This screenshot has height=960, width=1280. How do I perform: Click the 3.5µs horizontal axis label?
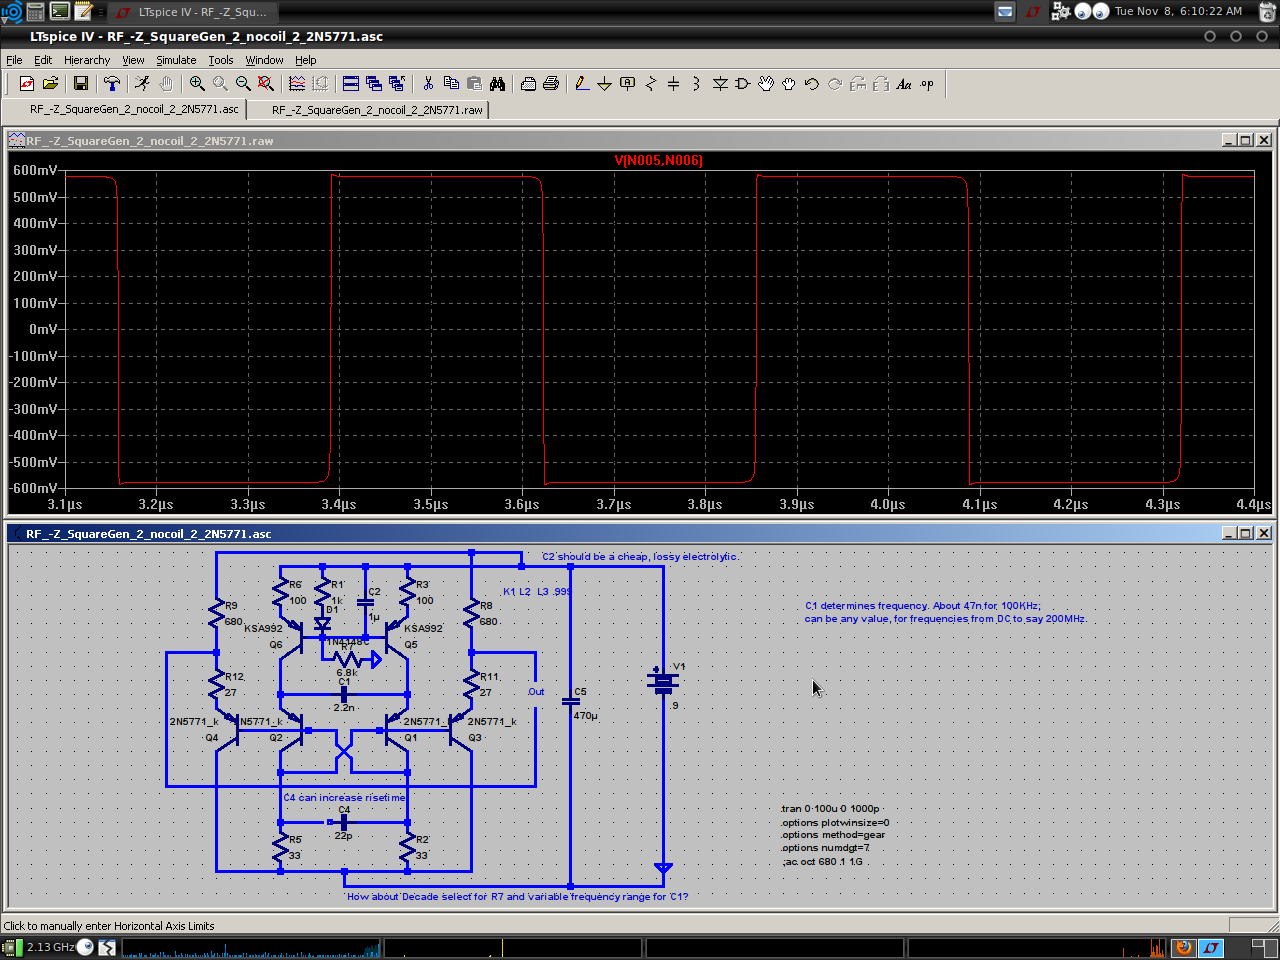coord(431,504)
